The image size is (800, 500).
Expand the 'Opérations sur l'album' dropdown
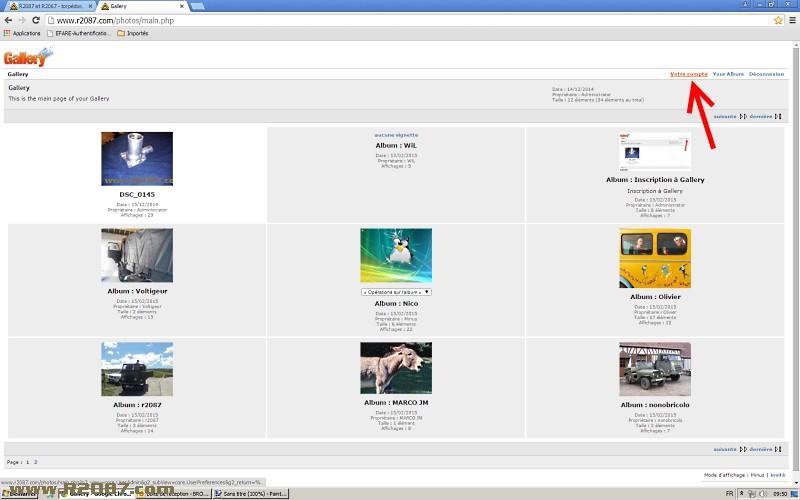pos(396,292)
